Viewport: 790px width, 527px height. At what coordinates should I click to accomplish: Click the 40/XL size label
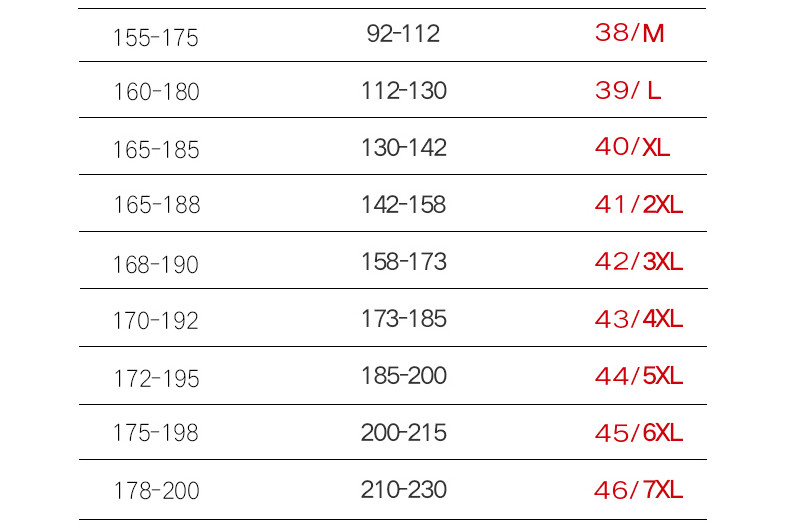[x=632, y=147]
